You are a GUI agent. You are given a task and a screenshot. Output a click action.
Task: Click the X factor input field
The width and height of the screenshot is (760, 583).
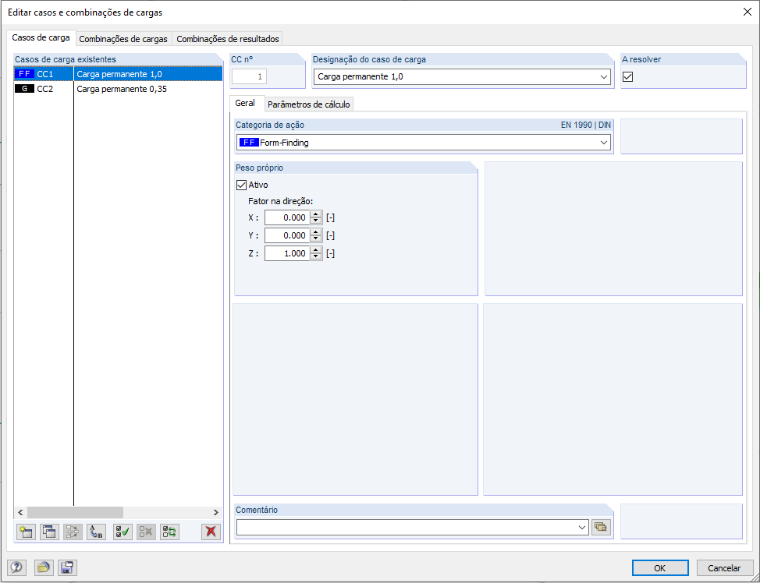point(287,218)
